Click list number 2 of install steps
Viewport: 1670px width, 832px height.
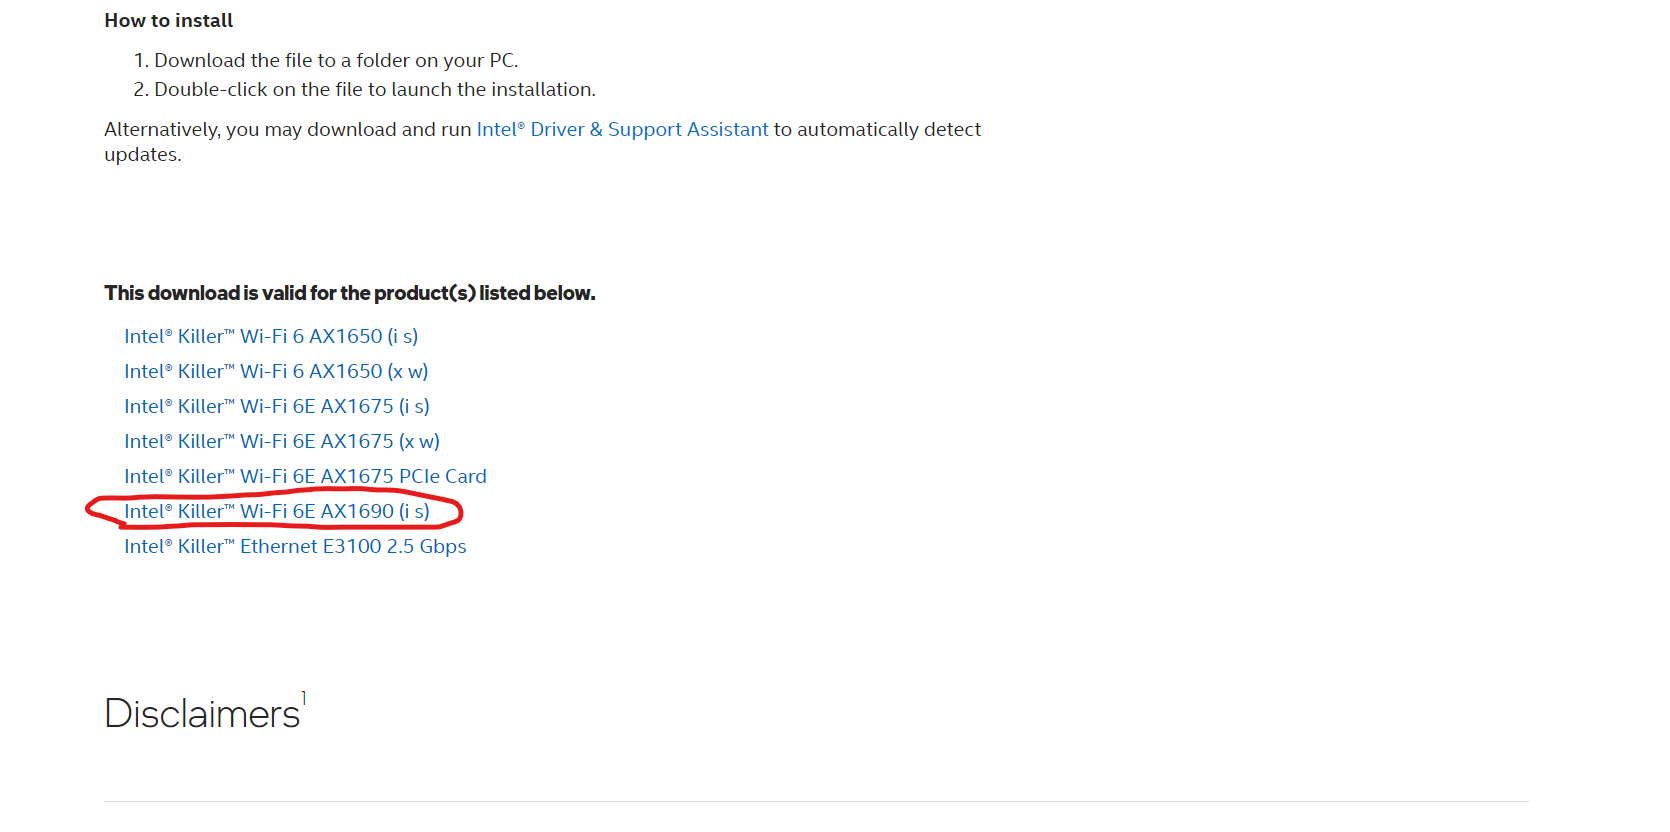click(x=140, y=90)
